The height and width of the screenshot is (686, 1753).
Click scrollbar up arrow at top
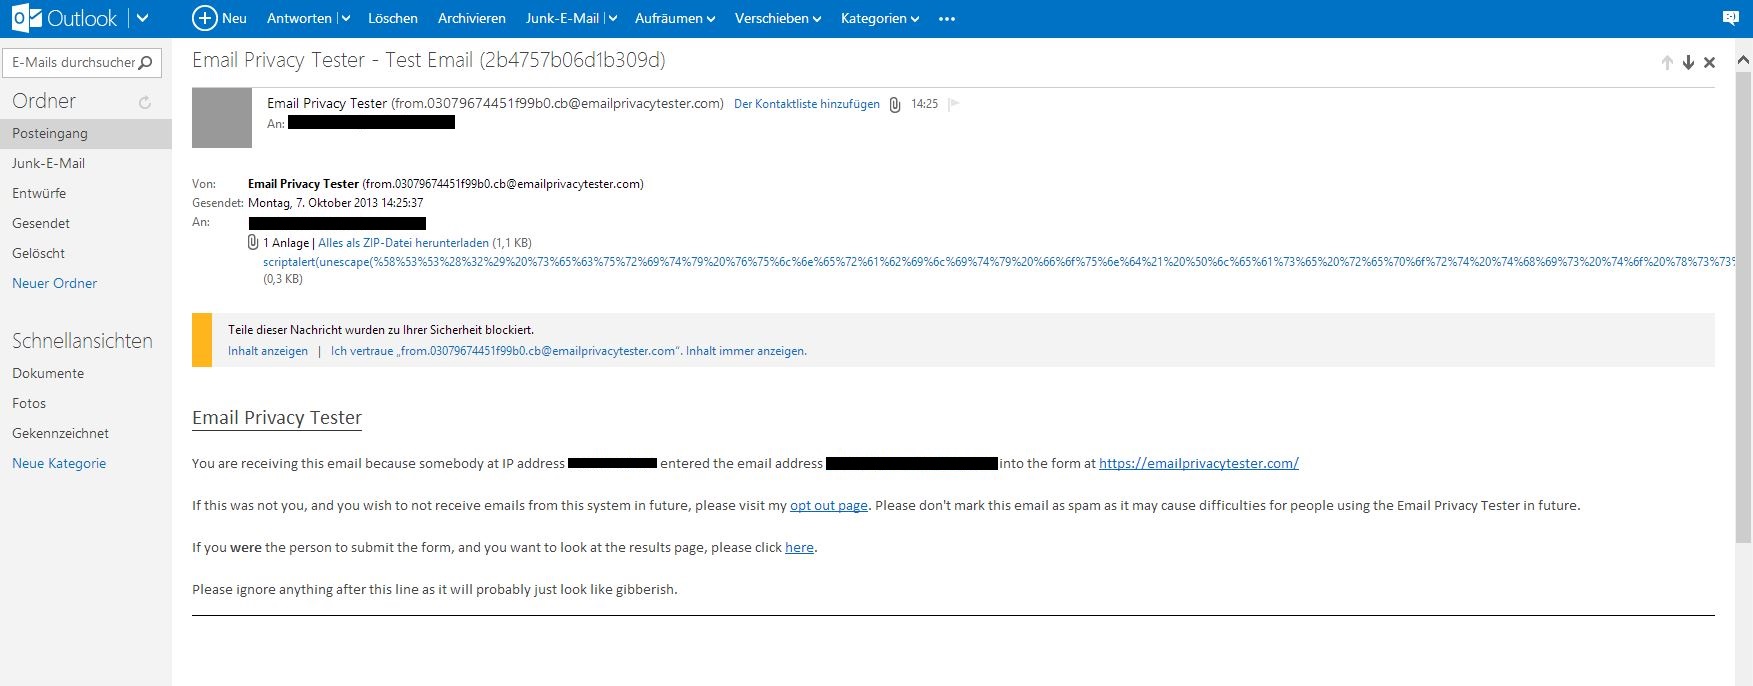[x=1744, y=60]
